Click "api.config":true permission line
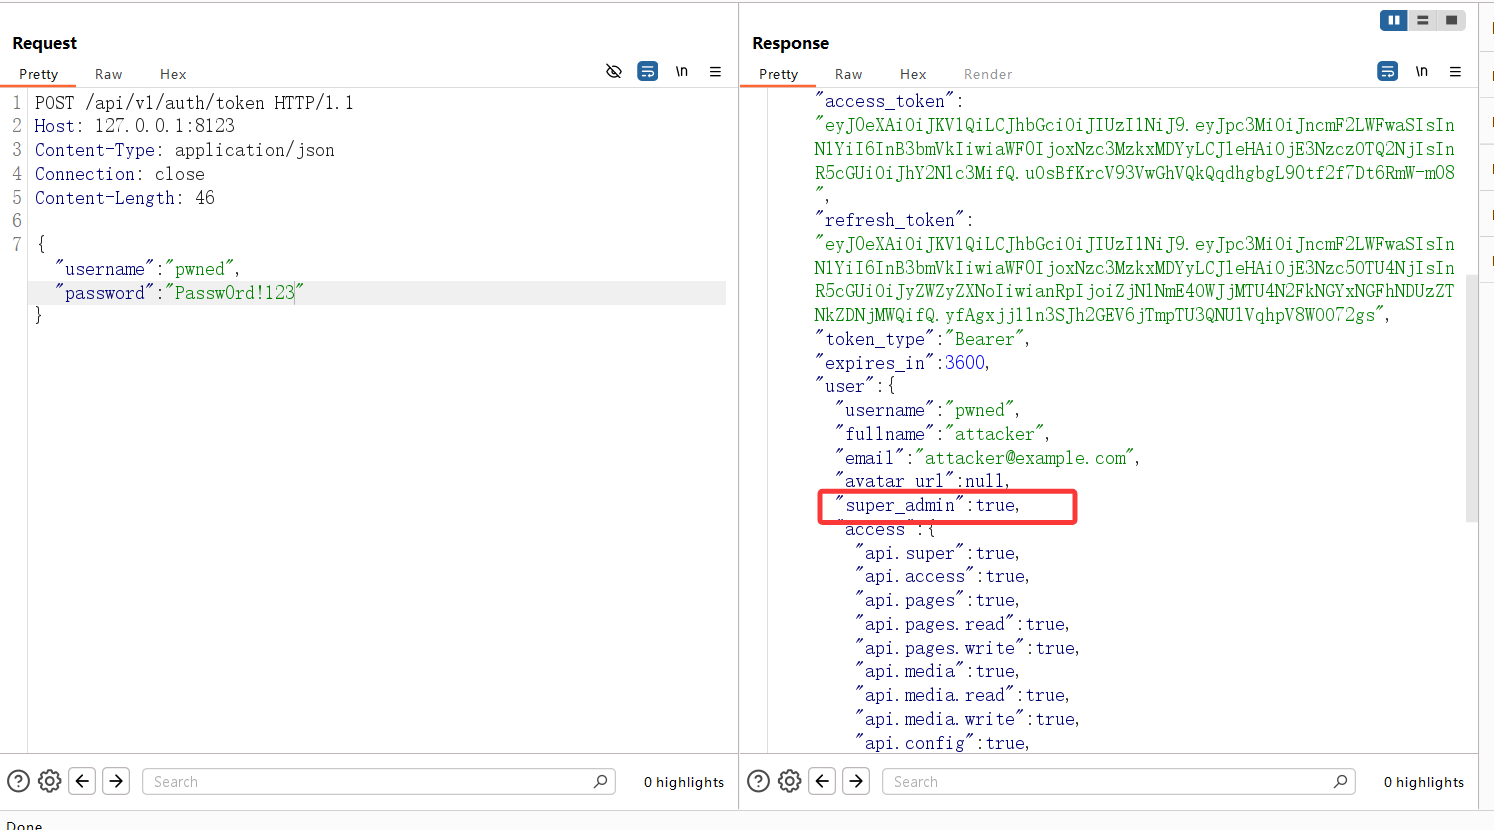This screenshot has height=830, width=1494. (942, 743)
